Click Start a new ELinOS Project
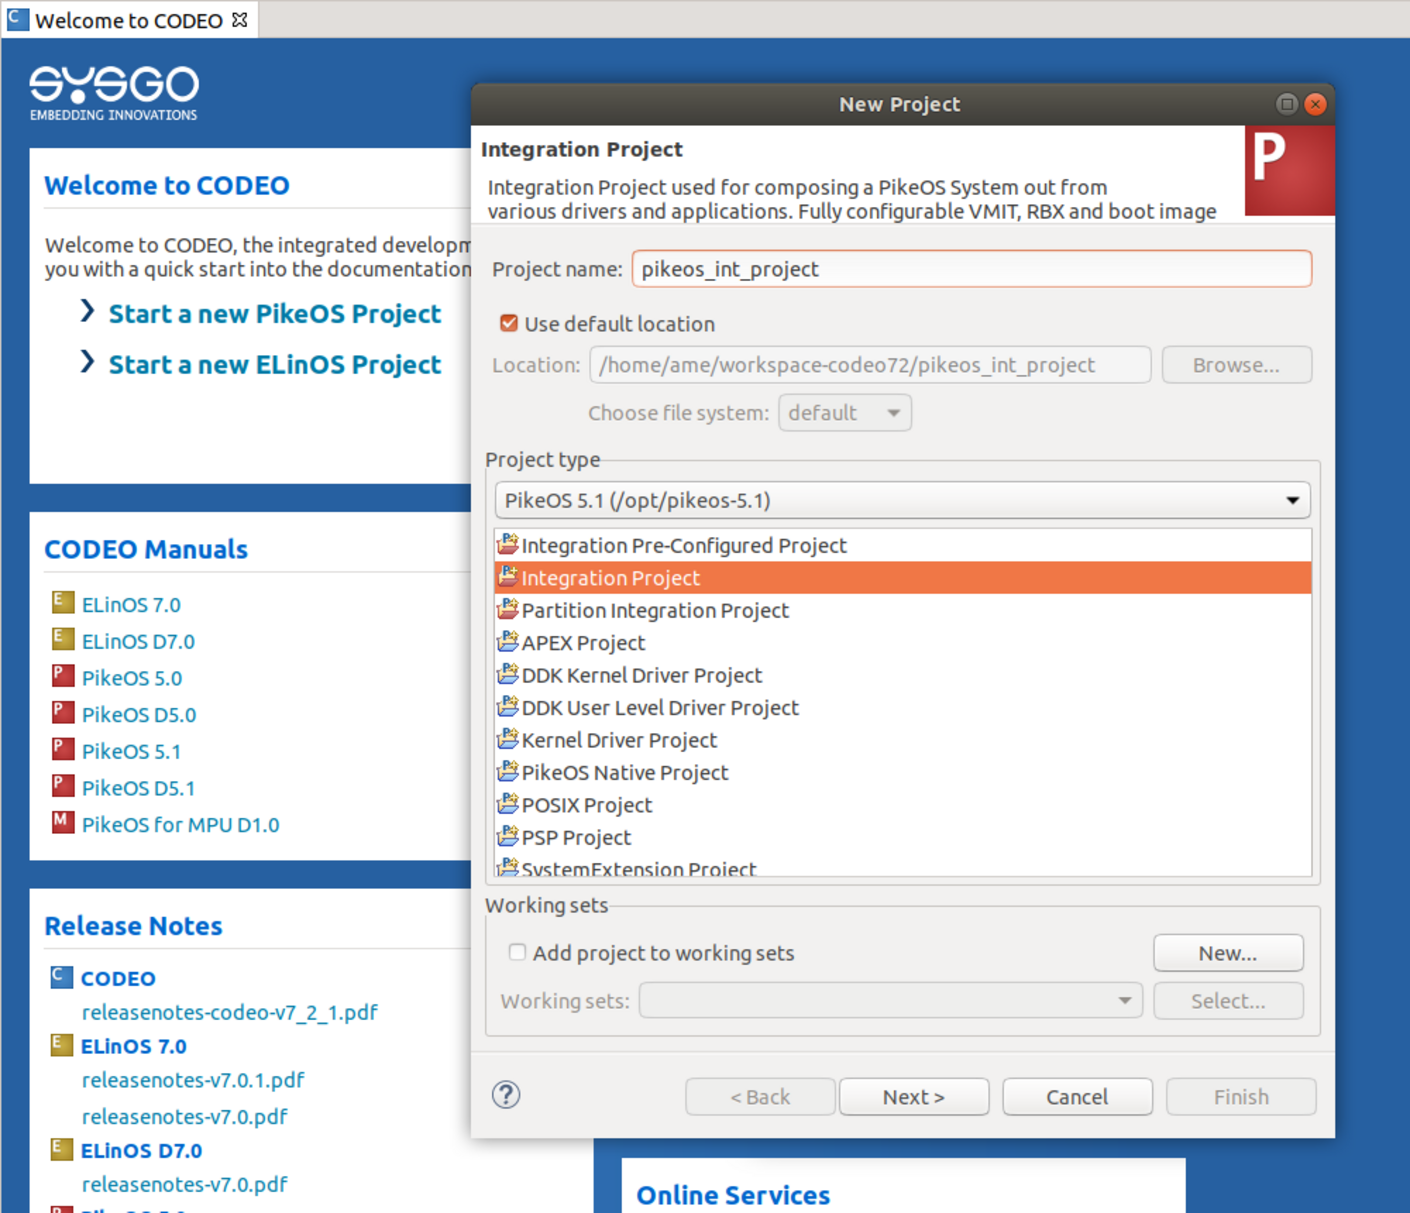 point(274,364)
